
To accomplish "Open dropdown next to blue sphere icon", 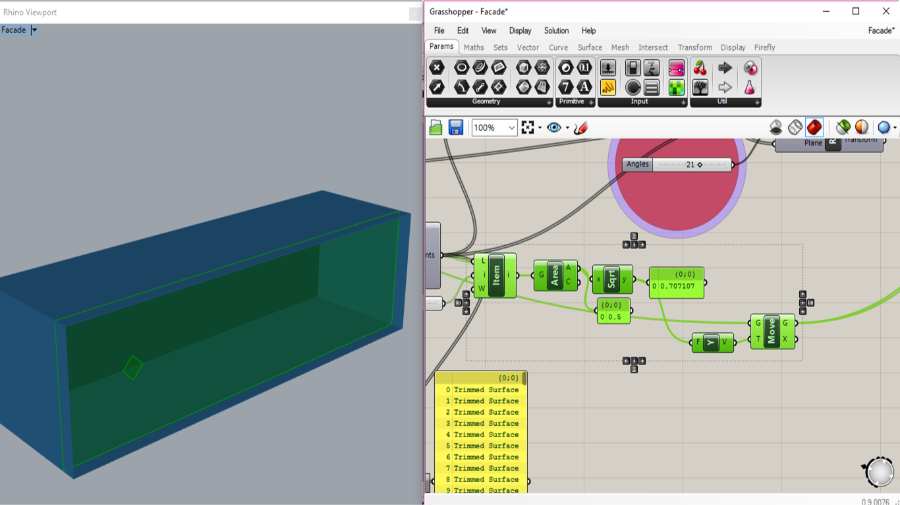I will [895, 127].
